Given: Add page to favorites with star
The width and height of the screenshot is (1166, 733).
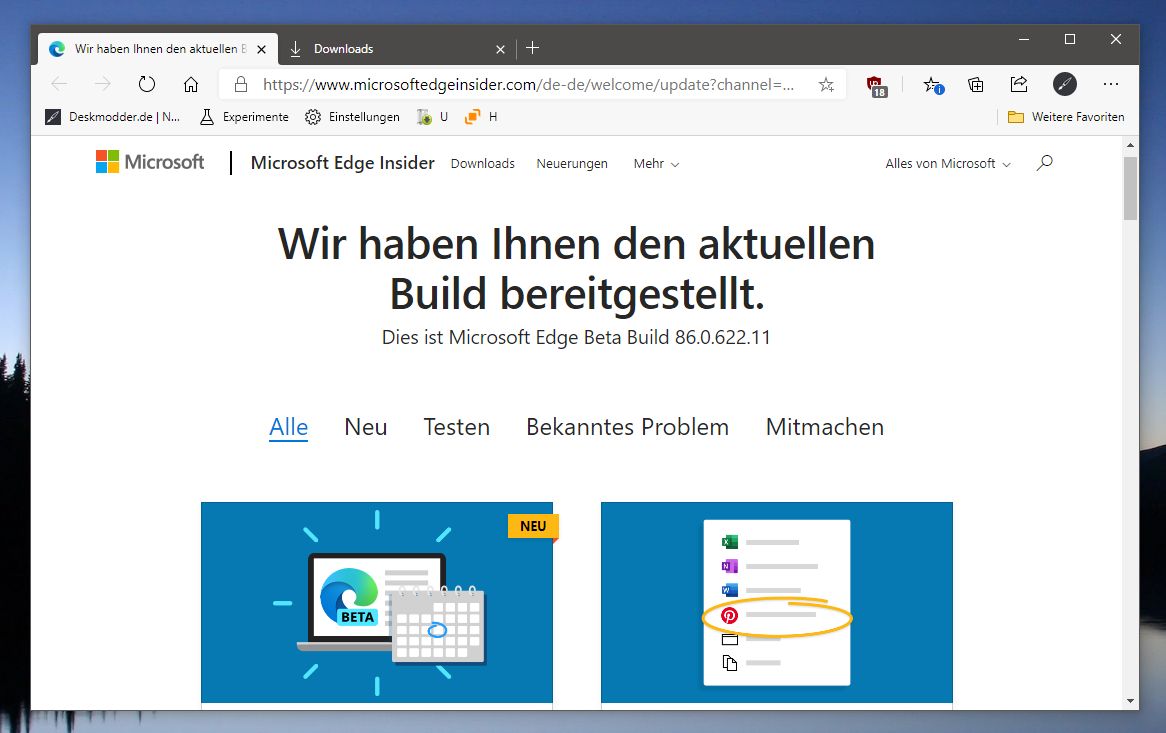Looking at the screenshot, I should [x=826, y=84].
